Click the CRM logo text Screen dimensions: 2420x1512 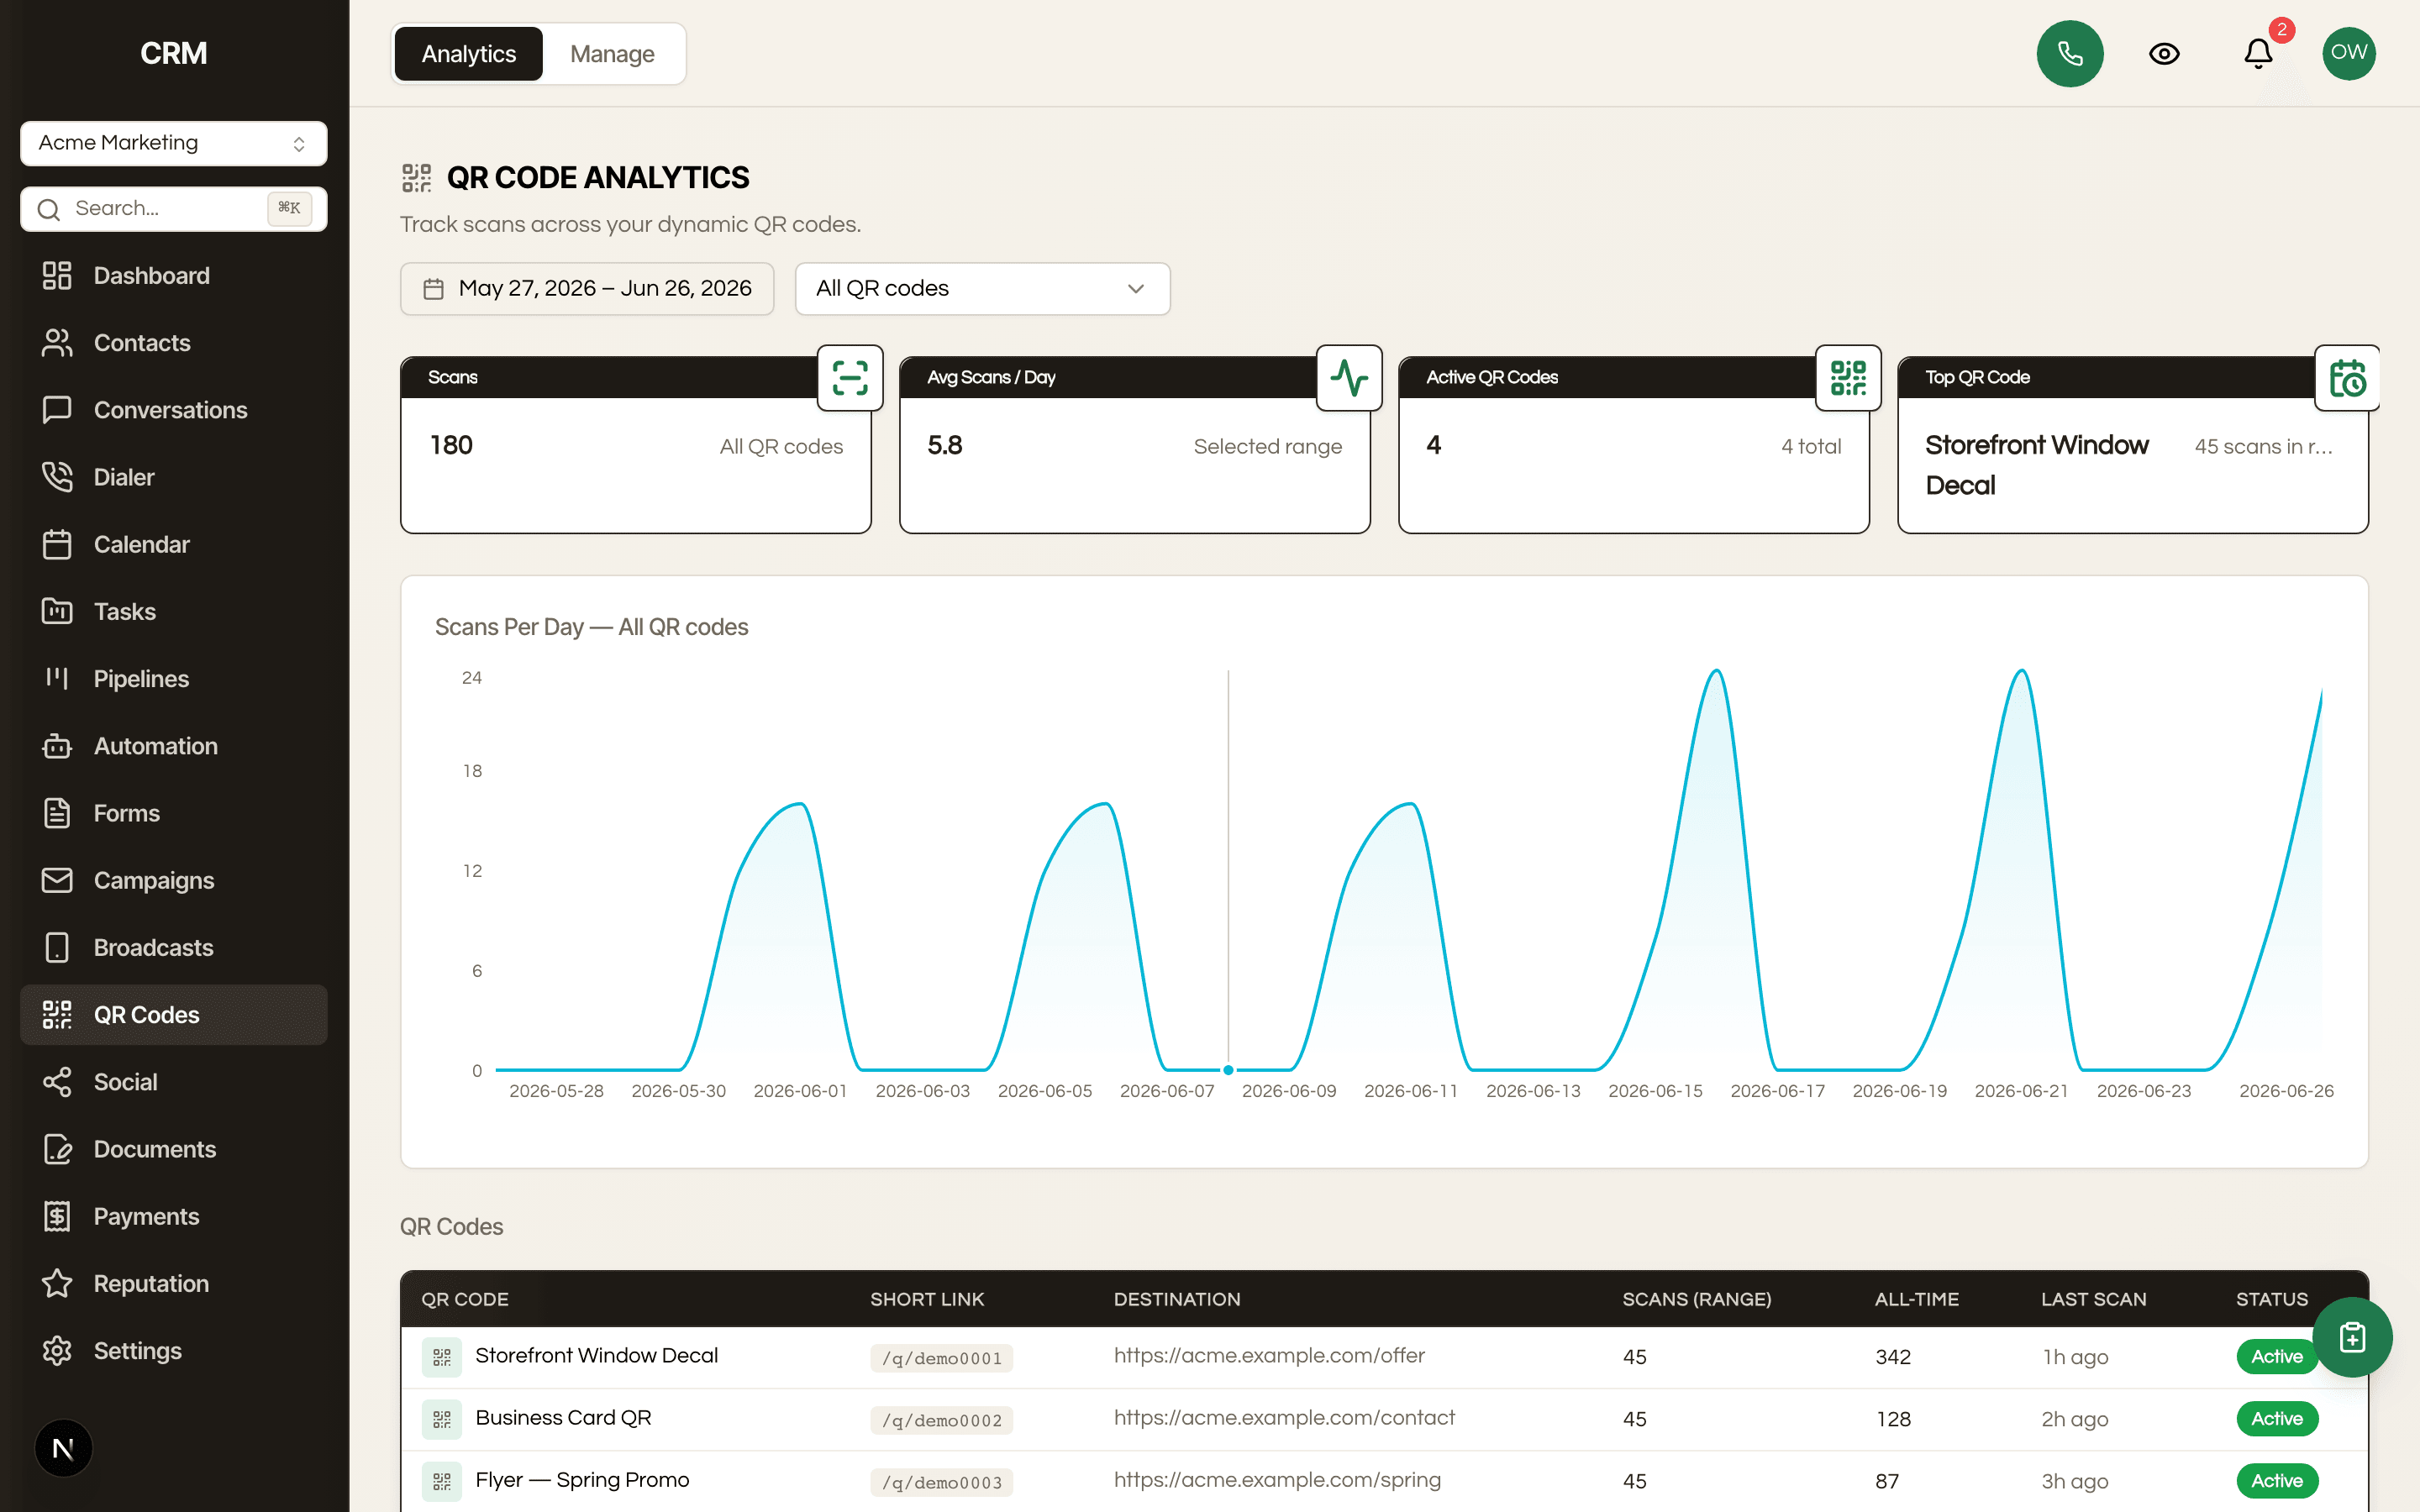173,53
